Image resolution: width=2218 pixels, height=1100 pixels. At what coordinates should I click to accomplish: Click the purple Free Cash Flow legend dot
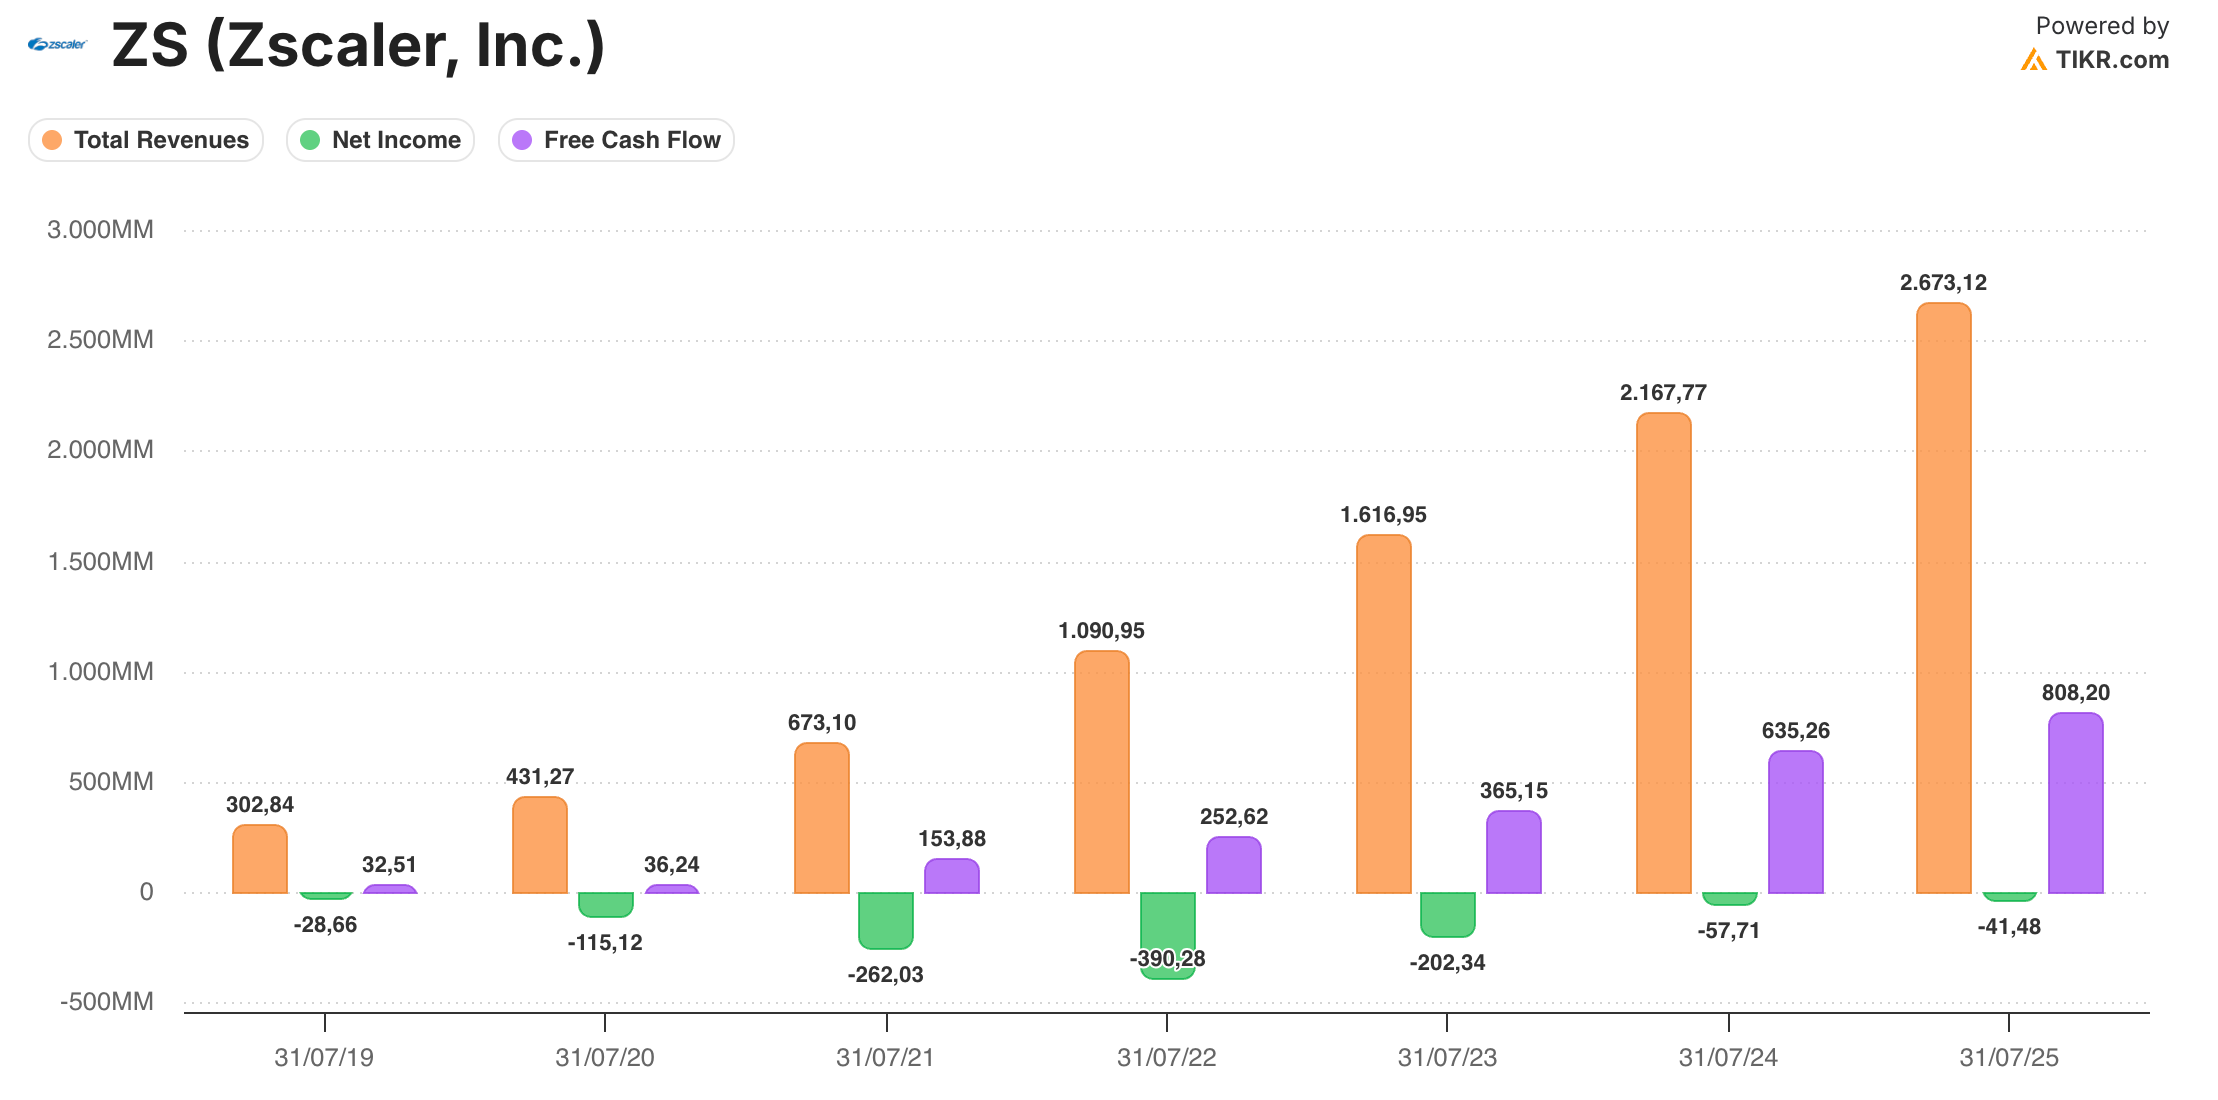click(522, 140)
